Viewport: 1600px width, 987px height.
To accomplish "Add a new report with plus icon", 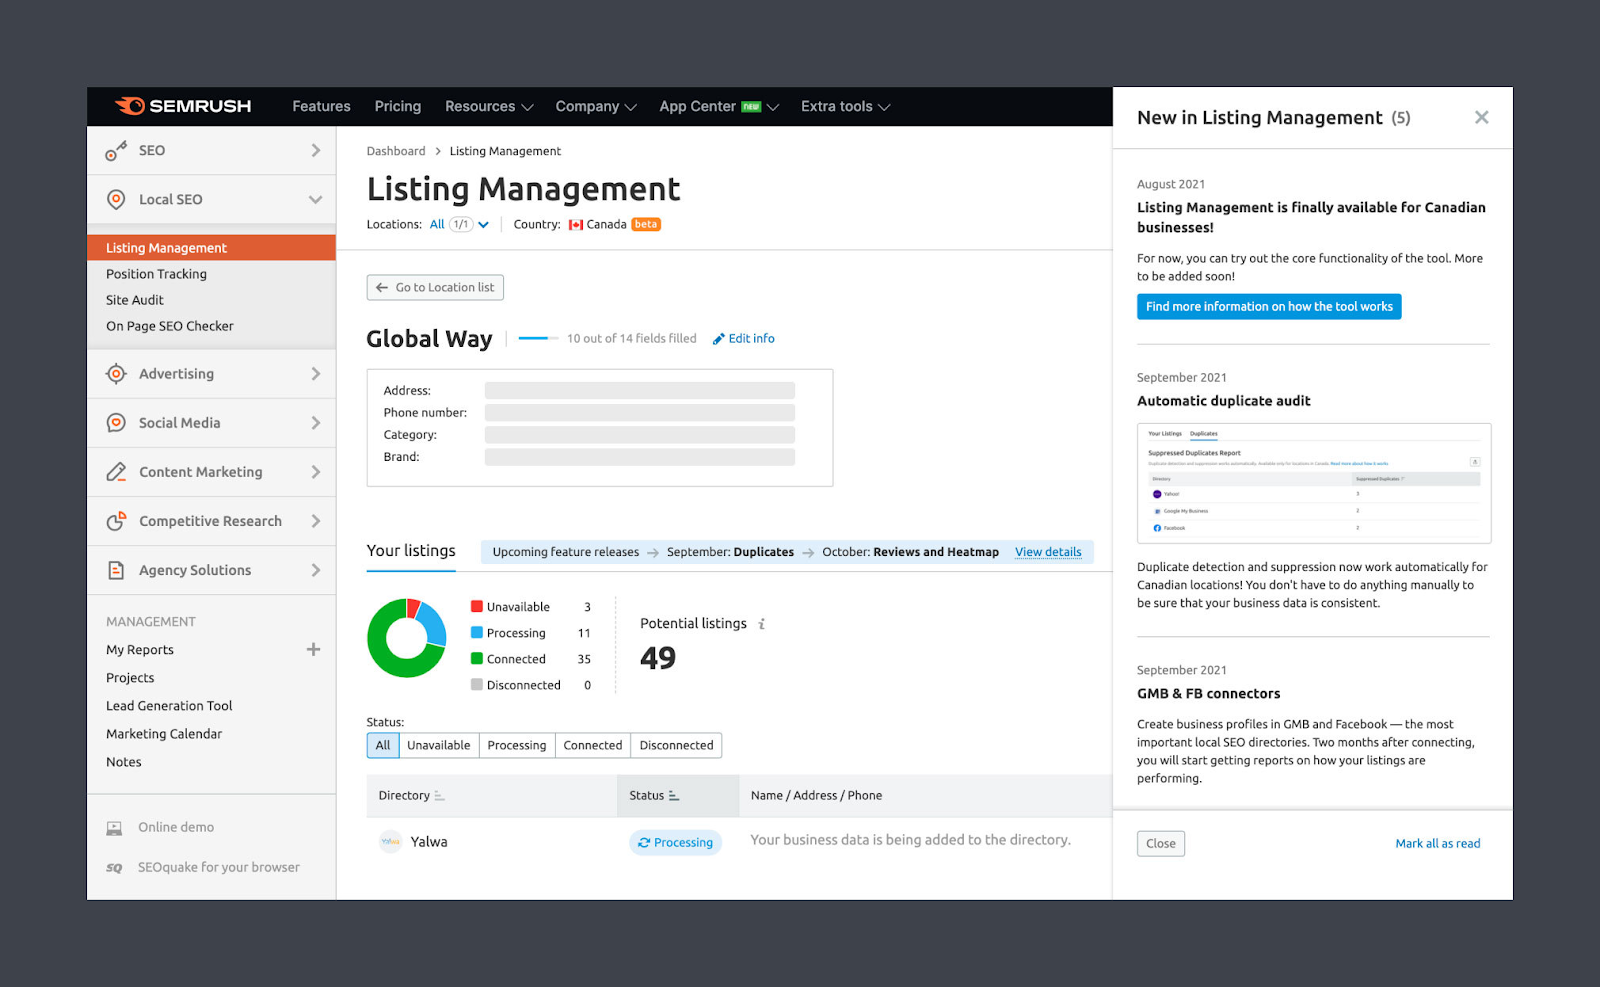I will (313, 649).
